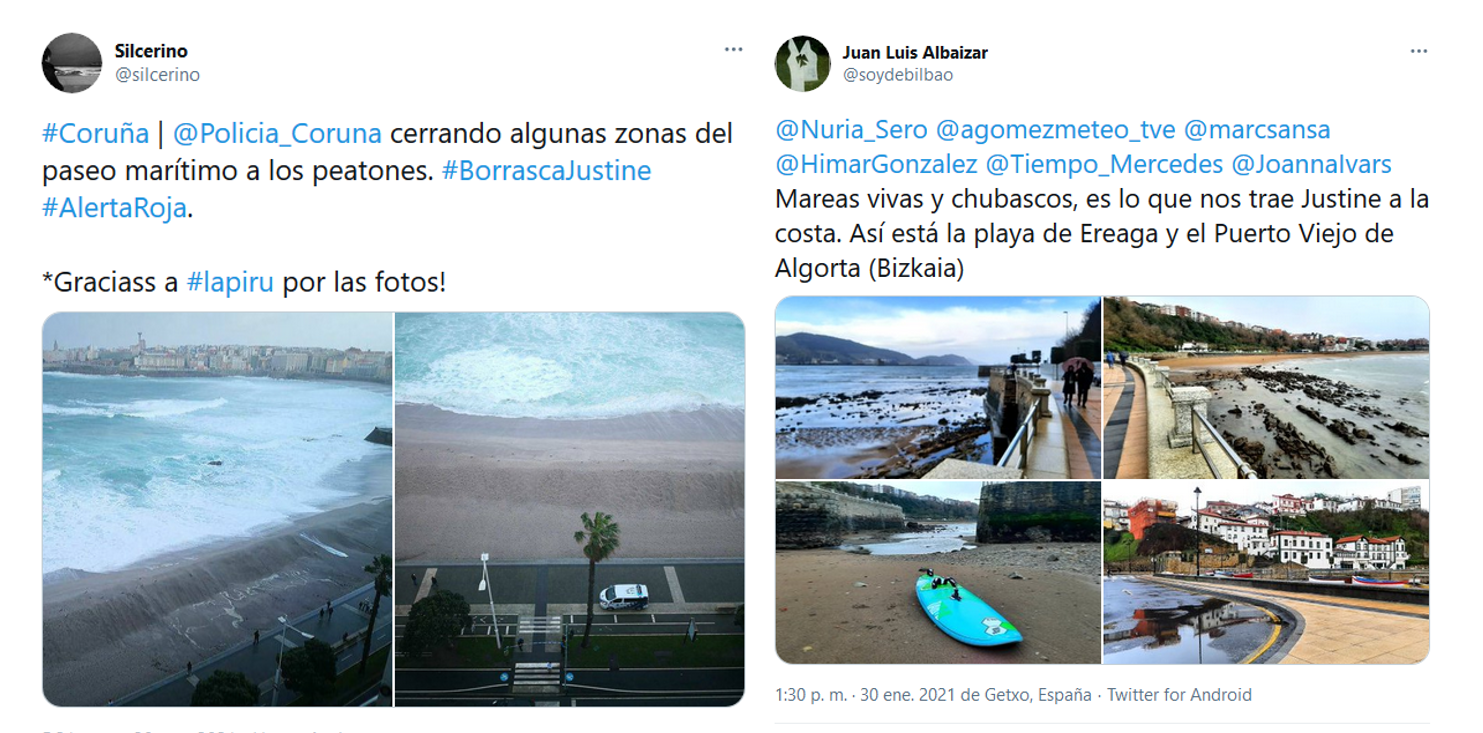Open the @Joannalvars mention
Viewport: 1483px width, 733px height.
click(1311, 165)
